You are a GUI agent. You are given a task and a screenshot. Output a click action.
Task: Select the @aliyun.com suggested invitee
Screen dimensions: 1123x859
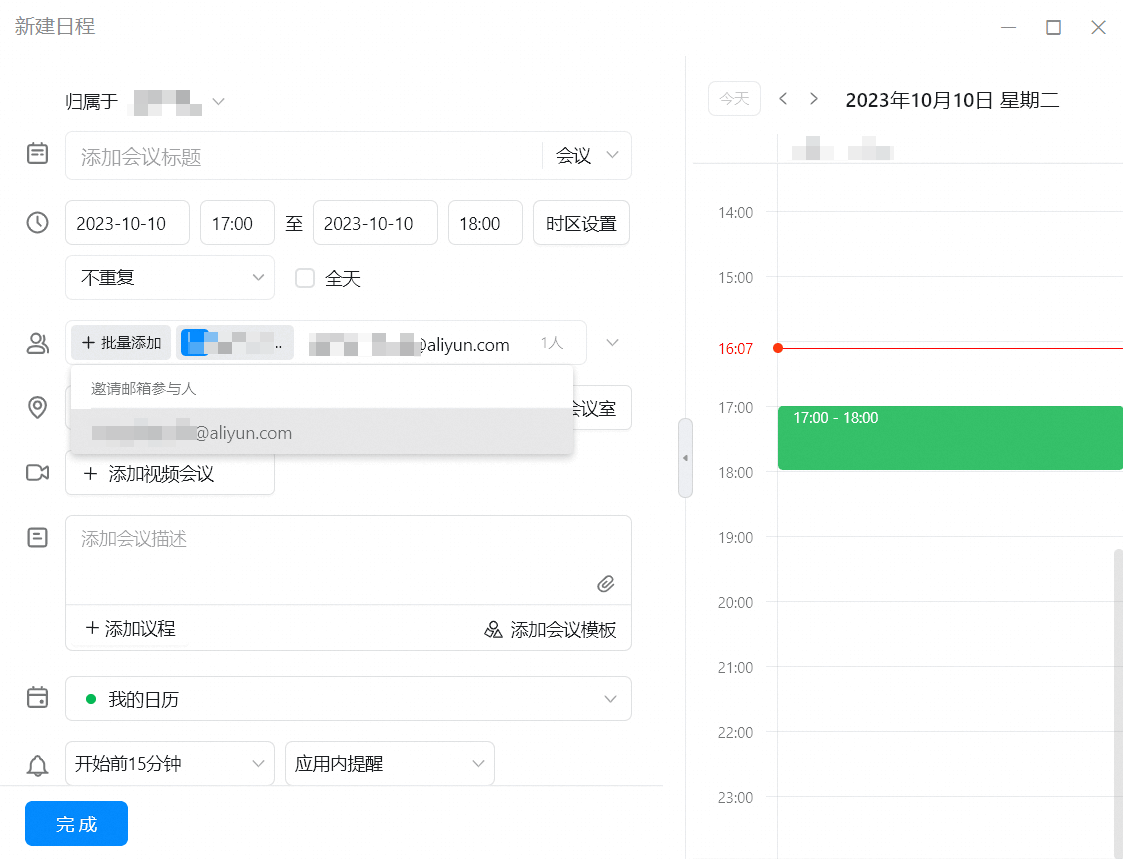tap(322, 432)
